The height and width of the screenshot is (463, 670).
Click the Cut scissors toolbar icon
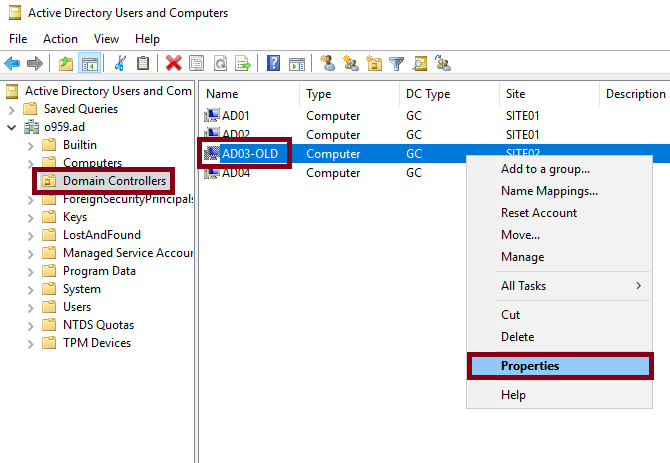[x=120, y=64]
